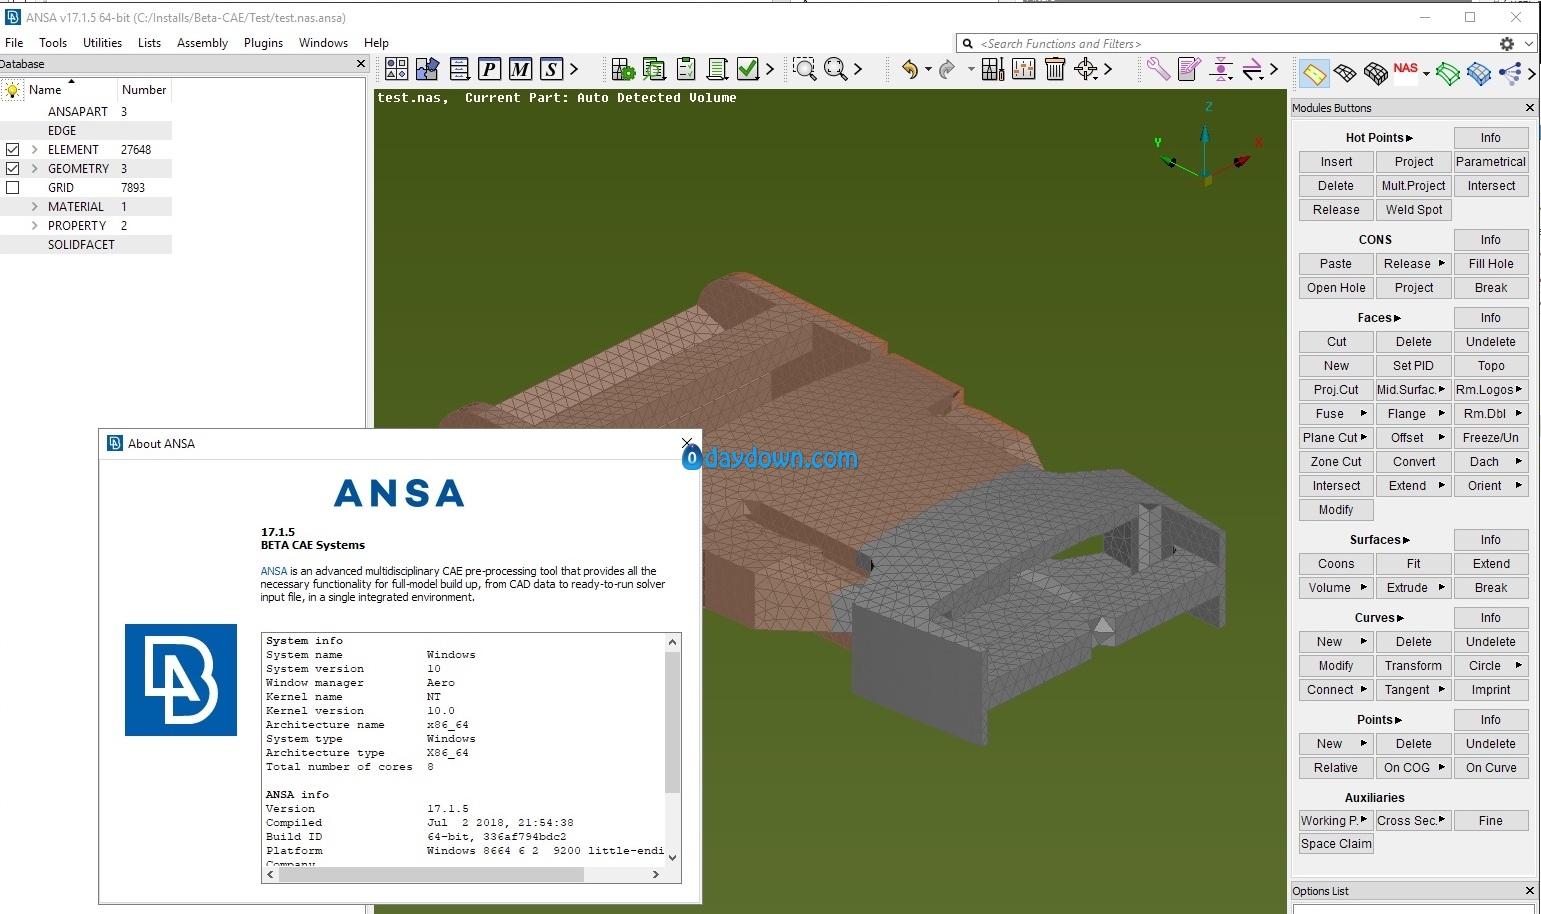Toggle the ELEMENT row checkbox

pos(13,150)
